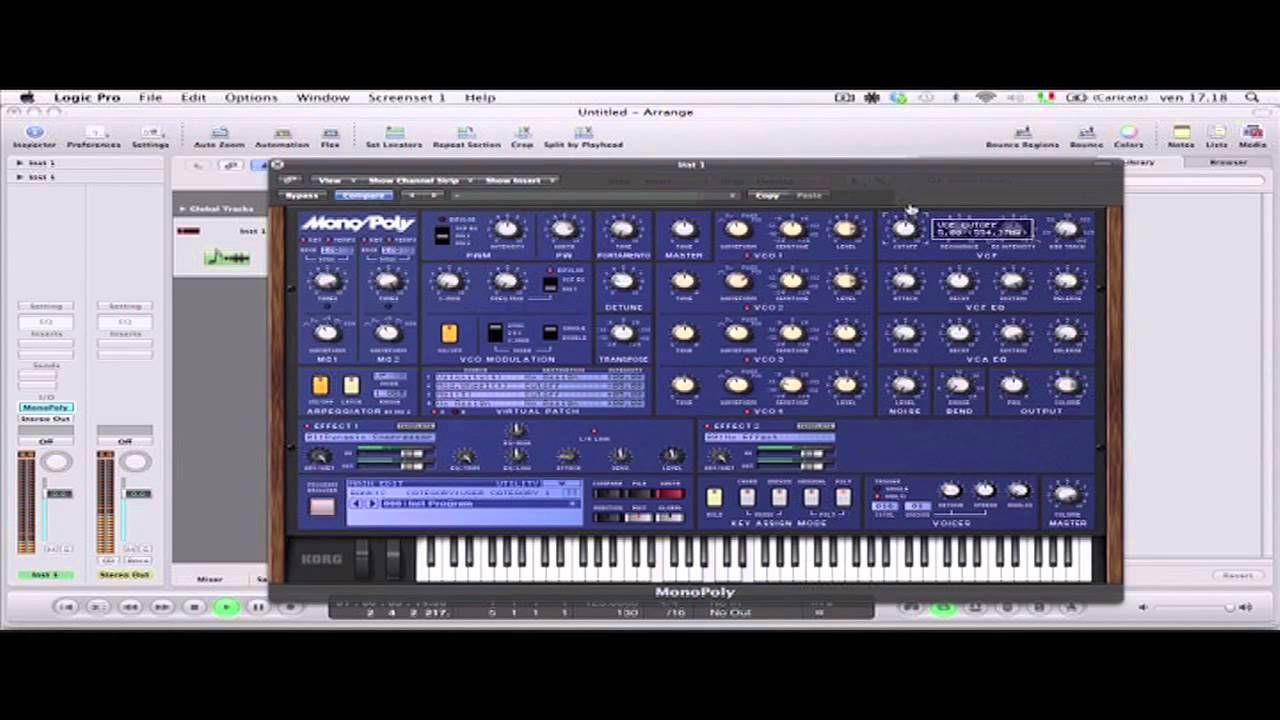
Task: Click the Crop toolbar icon
Action: pyautogui.click(x=522, y=137)
